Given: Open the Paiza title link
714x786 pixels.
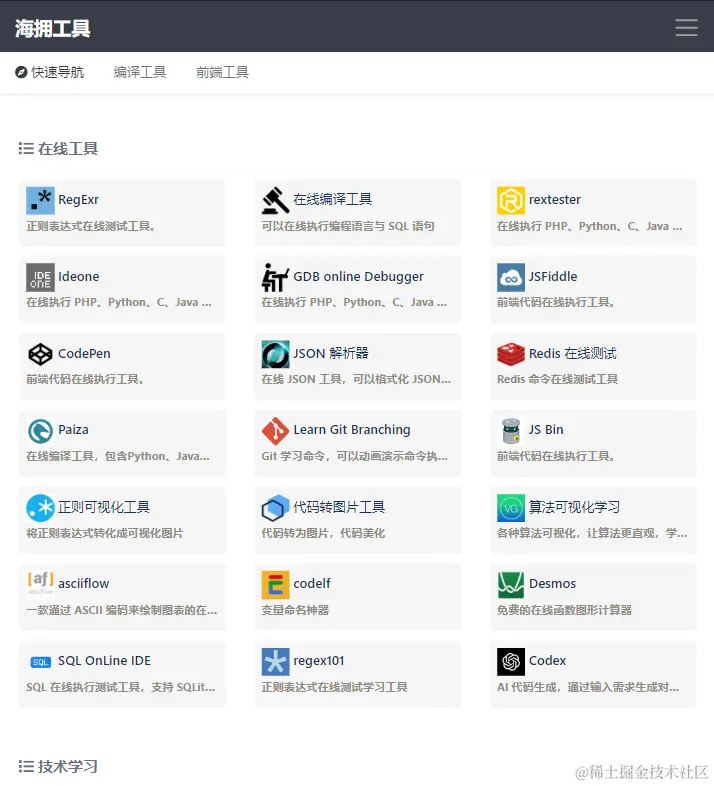Looking at the screenshot, I should click(x=73, y=430).
